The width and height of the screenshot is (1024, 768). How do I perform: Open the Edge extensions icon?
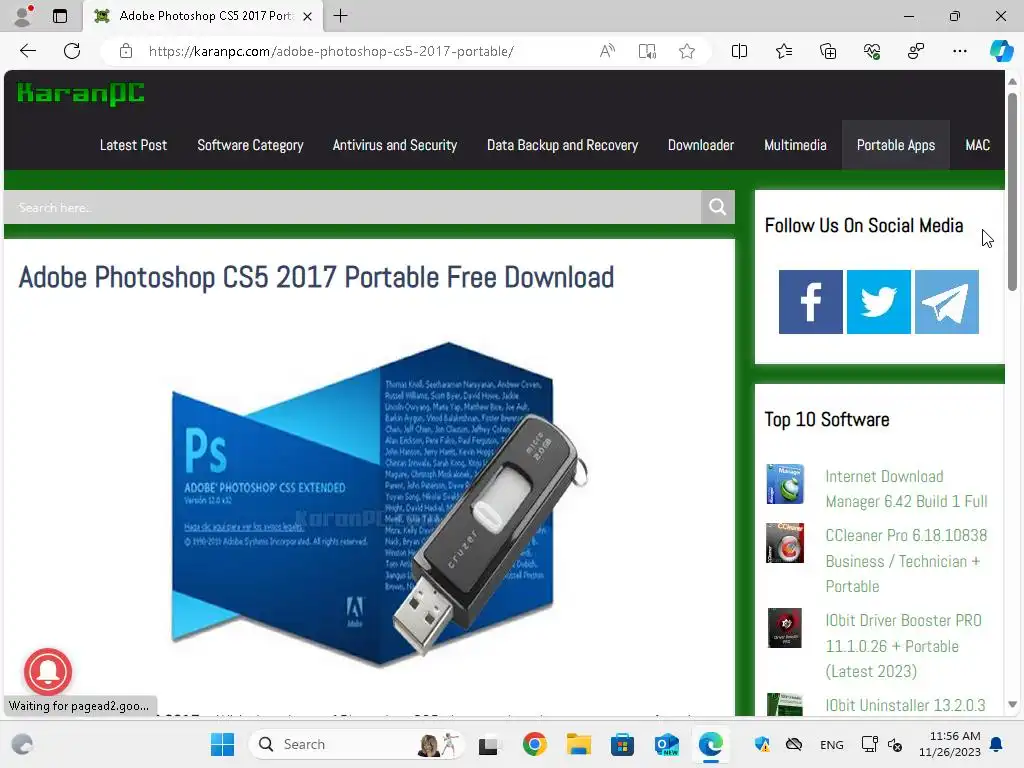tap(916, 51)
